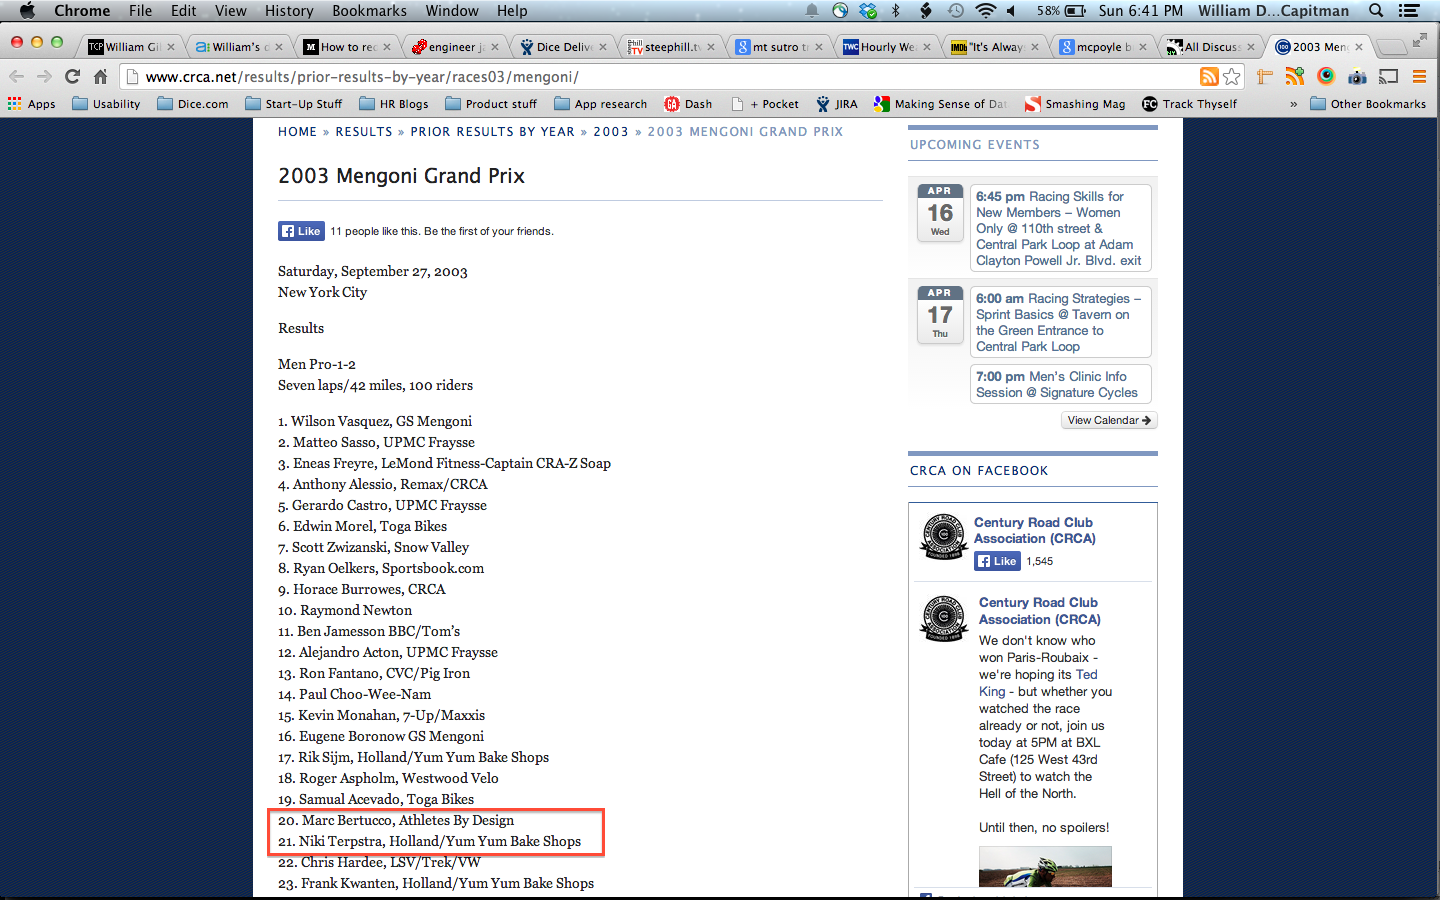Click the Apps shortcut icon in bookmarks bar

tap(31, 104)
